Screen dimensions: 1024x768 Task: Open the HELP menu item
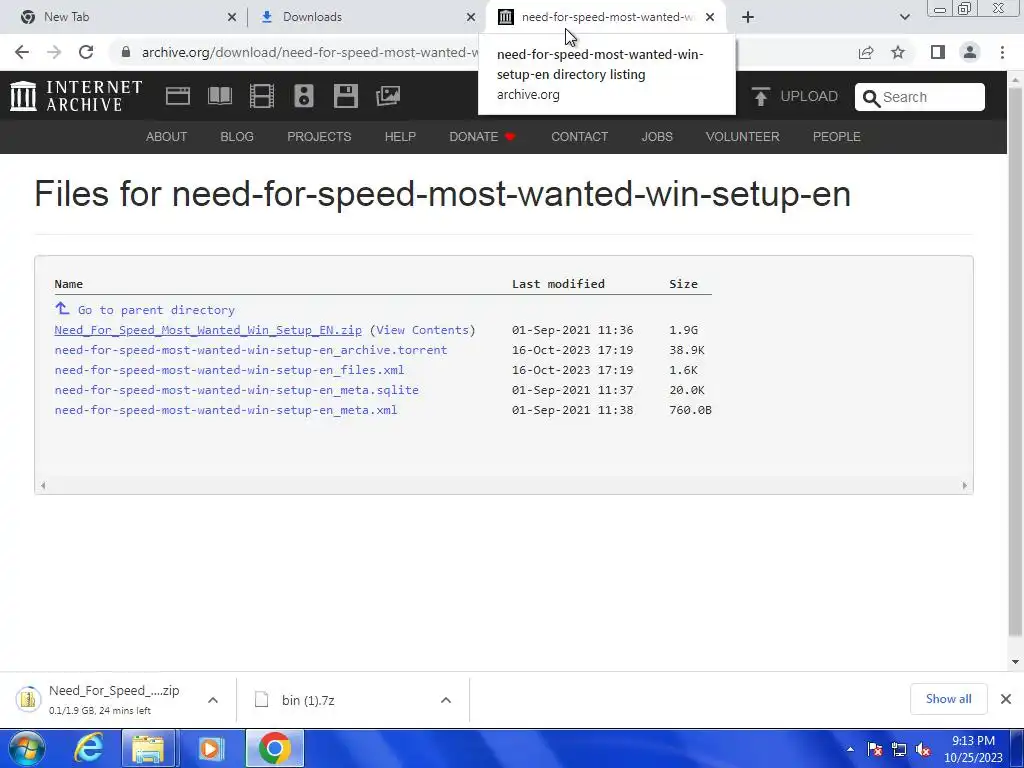(400, 136)
